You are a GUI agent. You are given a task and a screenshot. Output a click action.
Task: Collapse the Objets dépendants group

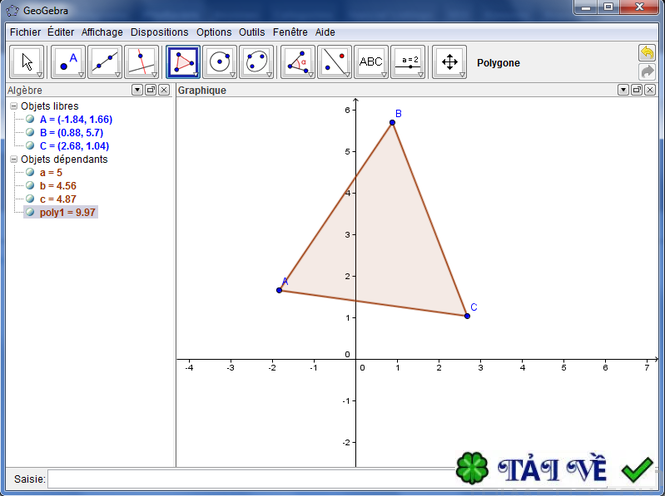pos(13,159)
